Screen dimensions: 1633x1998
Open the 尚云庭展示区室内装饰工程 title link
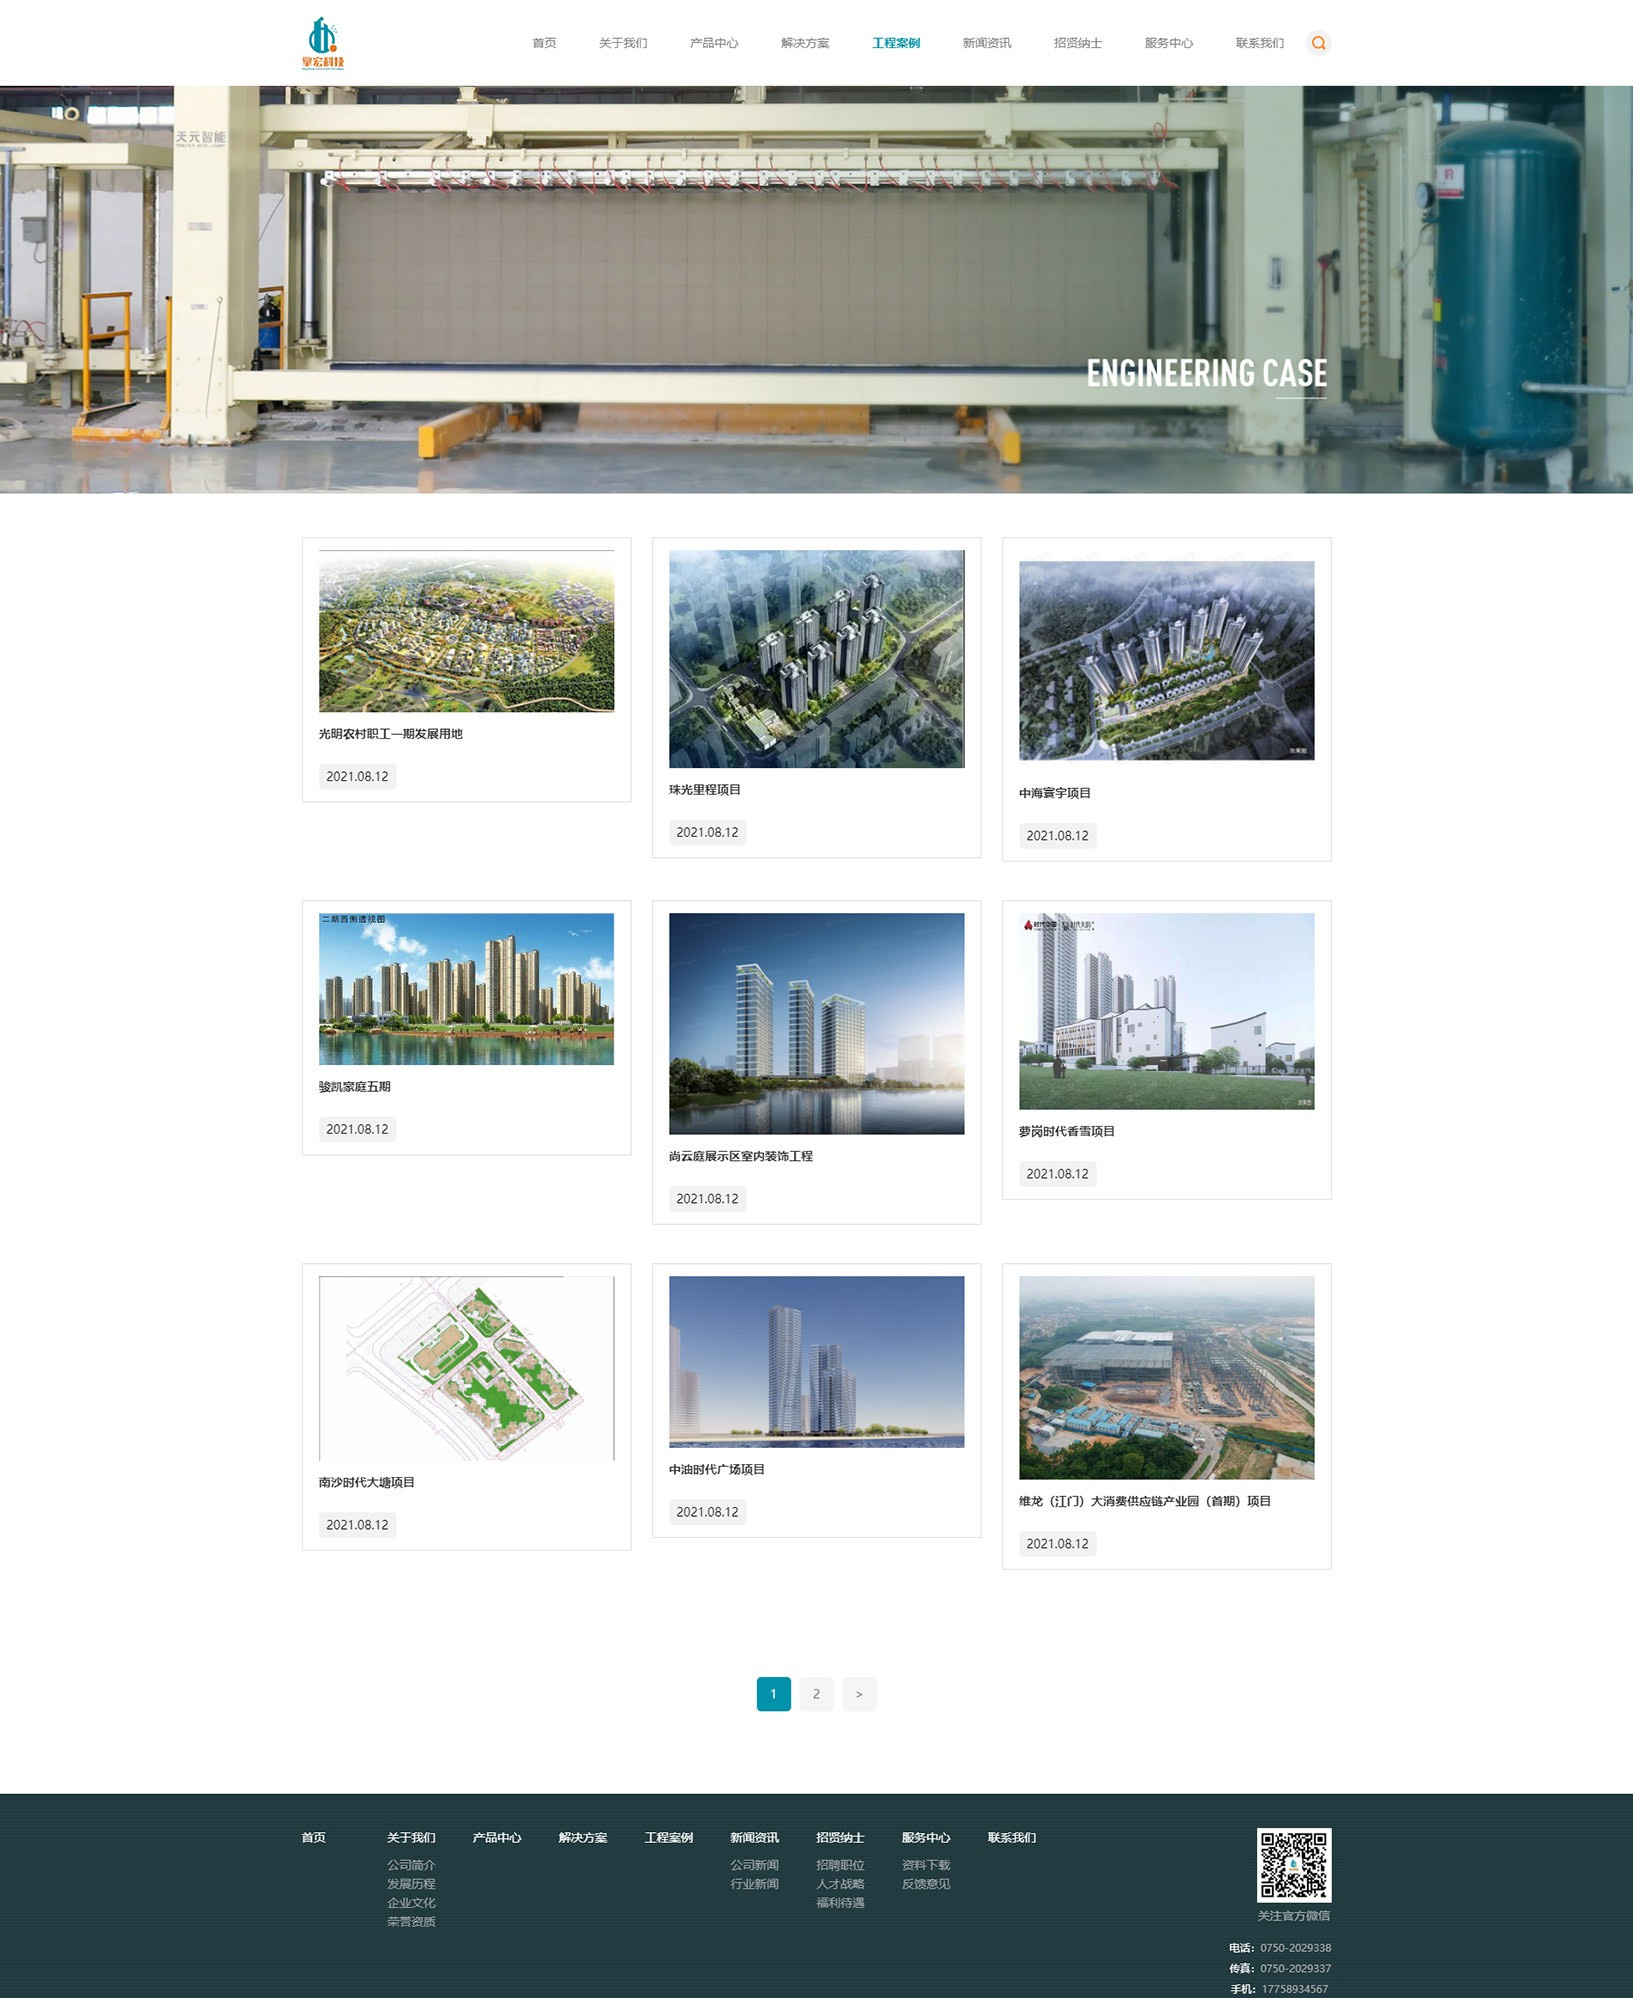740,1156
